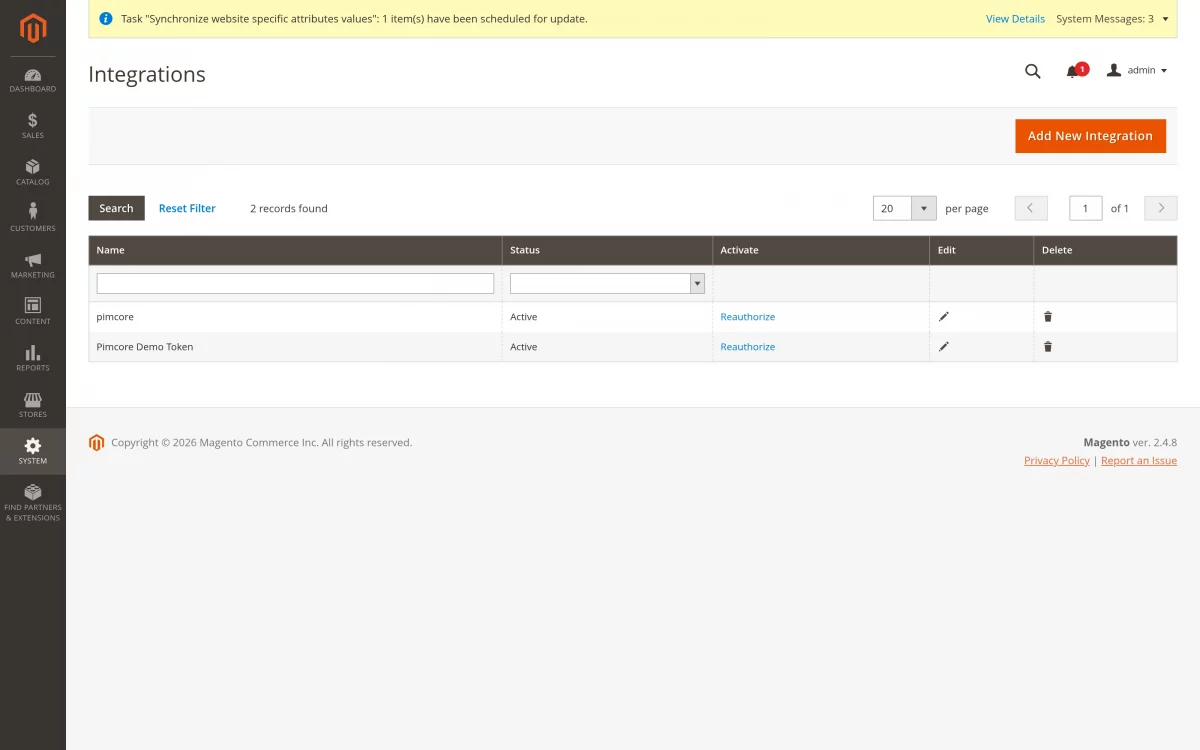The image size is (1200, 750).
Task: Open the Privacy Policy link
Action: point(1056,460)
